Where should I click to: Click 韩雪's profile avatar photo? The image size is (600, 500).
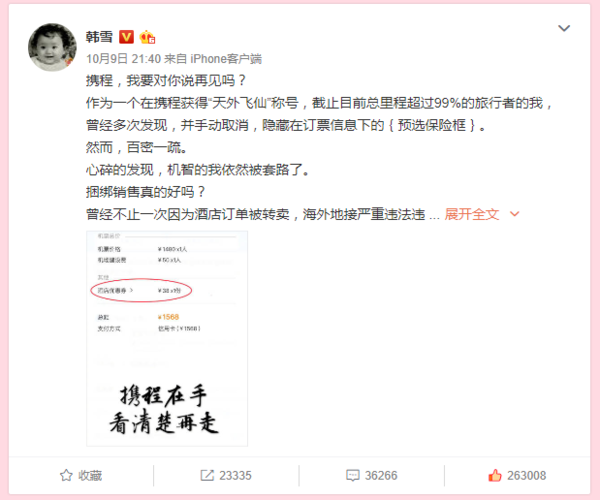point(52,47)
